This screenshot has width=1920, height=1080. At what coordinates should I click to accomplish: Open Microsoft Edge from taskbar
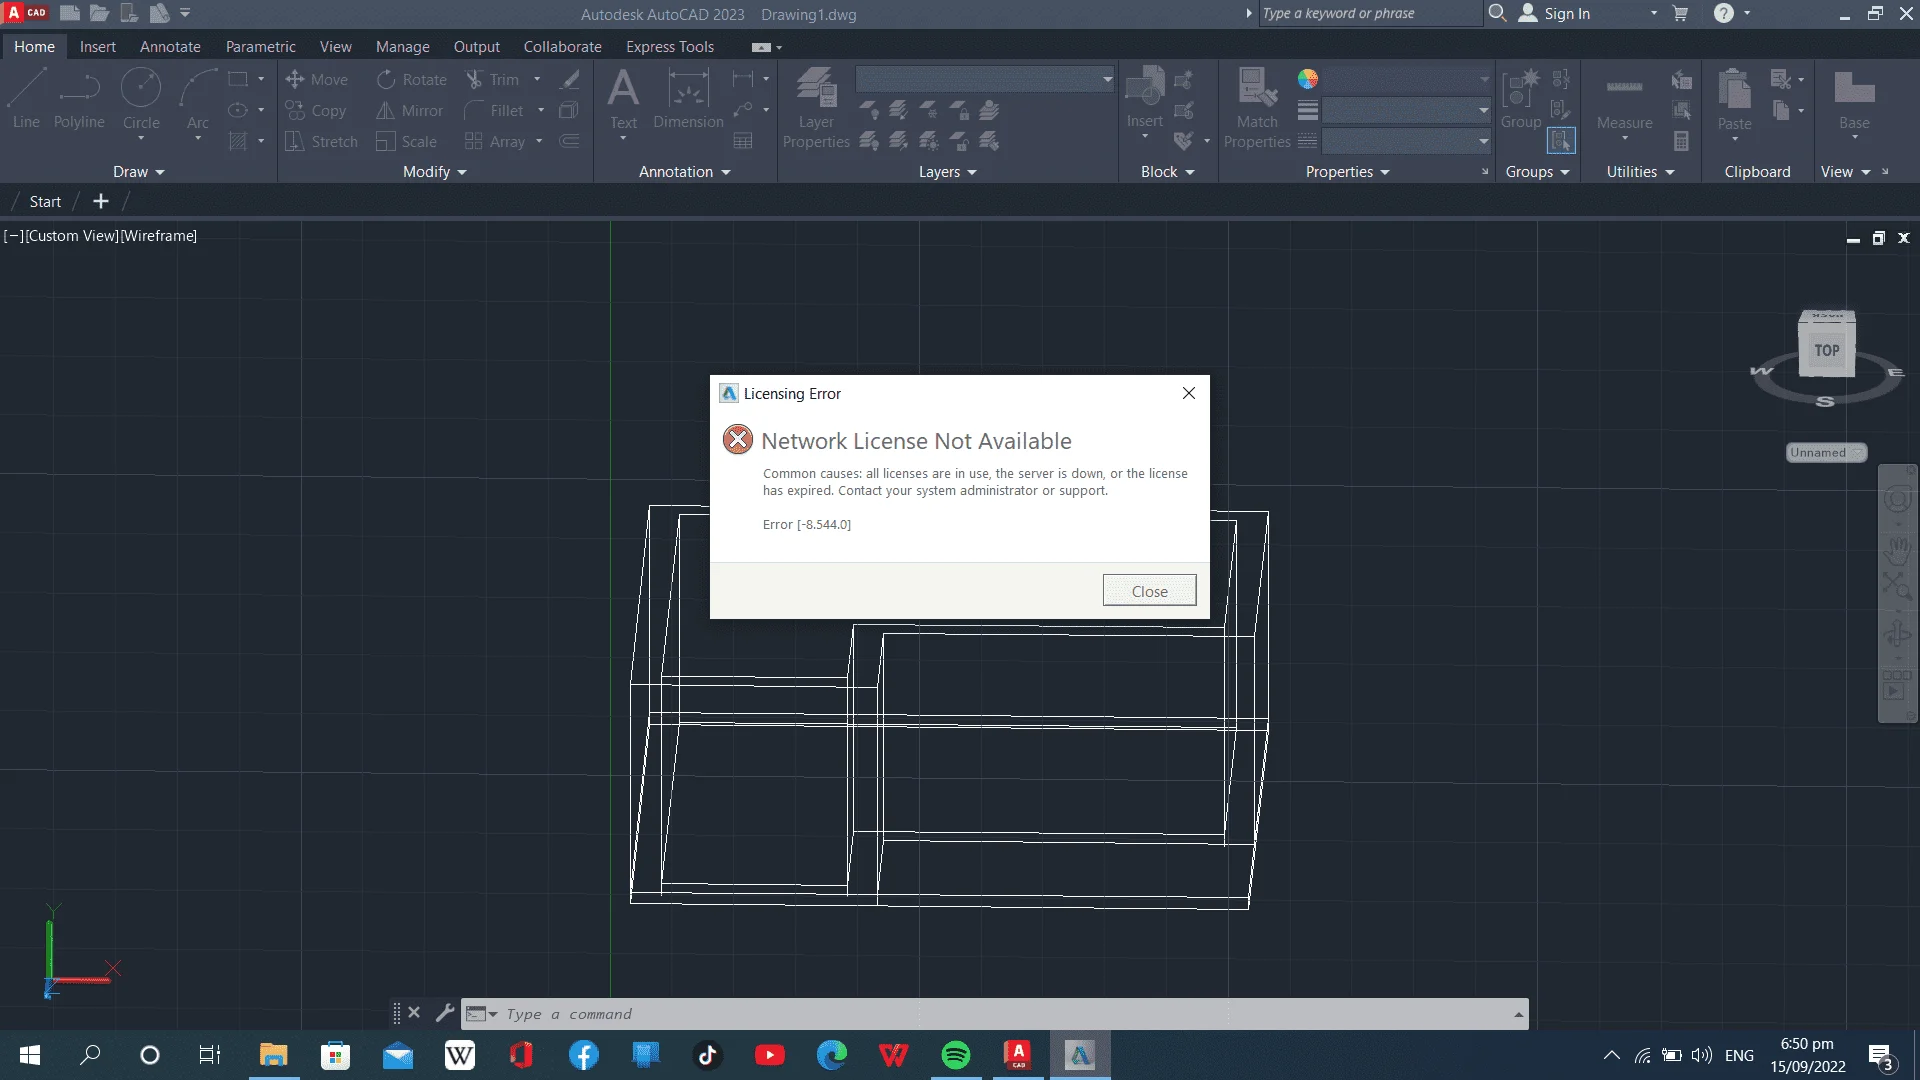pyautogui.click(x=831, y=1055)
